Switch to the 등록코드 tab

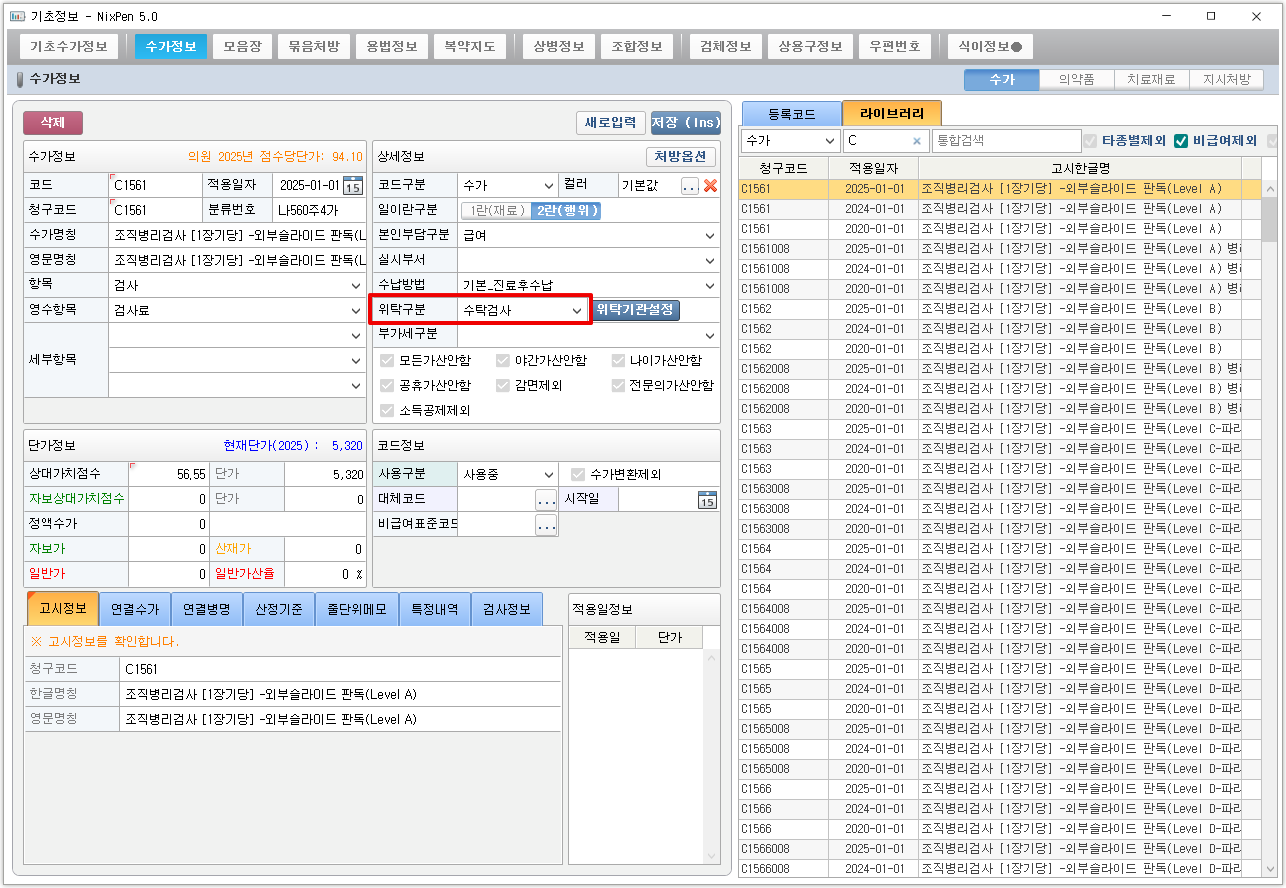pos(790,113)
